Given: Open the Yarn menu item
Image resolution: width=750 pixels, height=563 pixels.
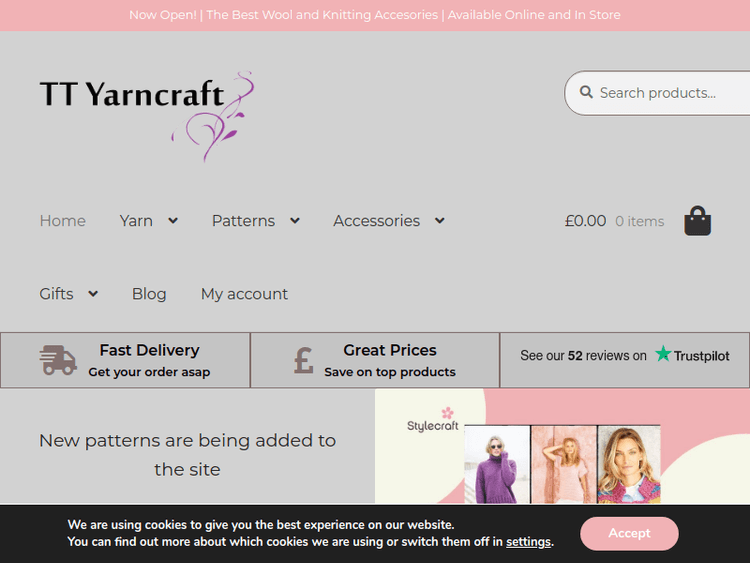Looking at the screenshot, I should click(136, 221).
